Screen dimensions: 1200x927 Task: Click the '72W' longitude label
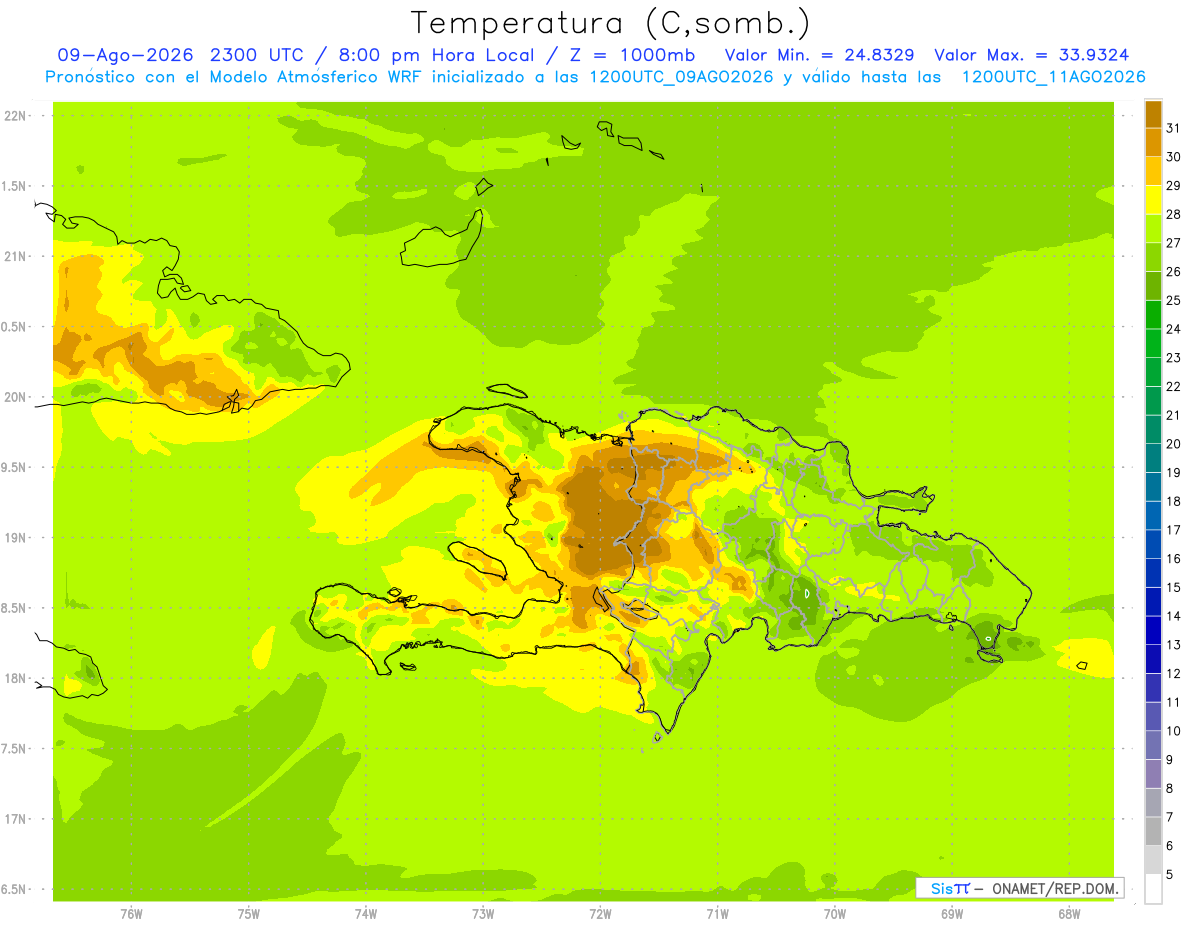click(x=600, y=914)
